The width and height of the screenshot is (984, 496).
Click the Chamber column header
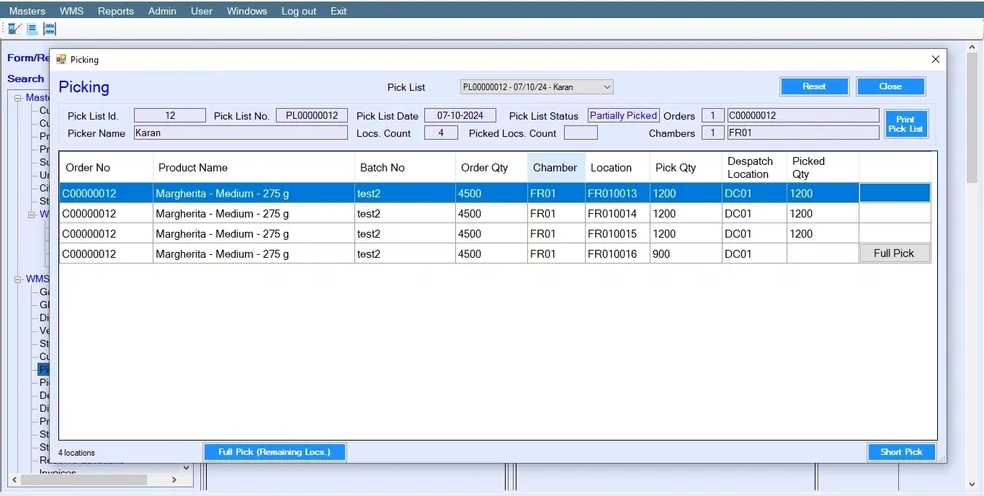(556, 168)
